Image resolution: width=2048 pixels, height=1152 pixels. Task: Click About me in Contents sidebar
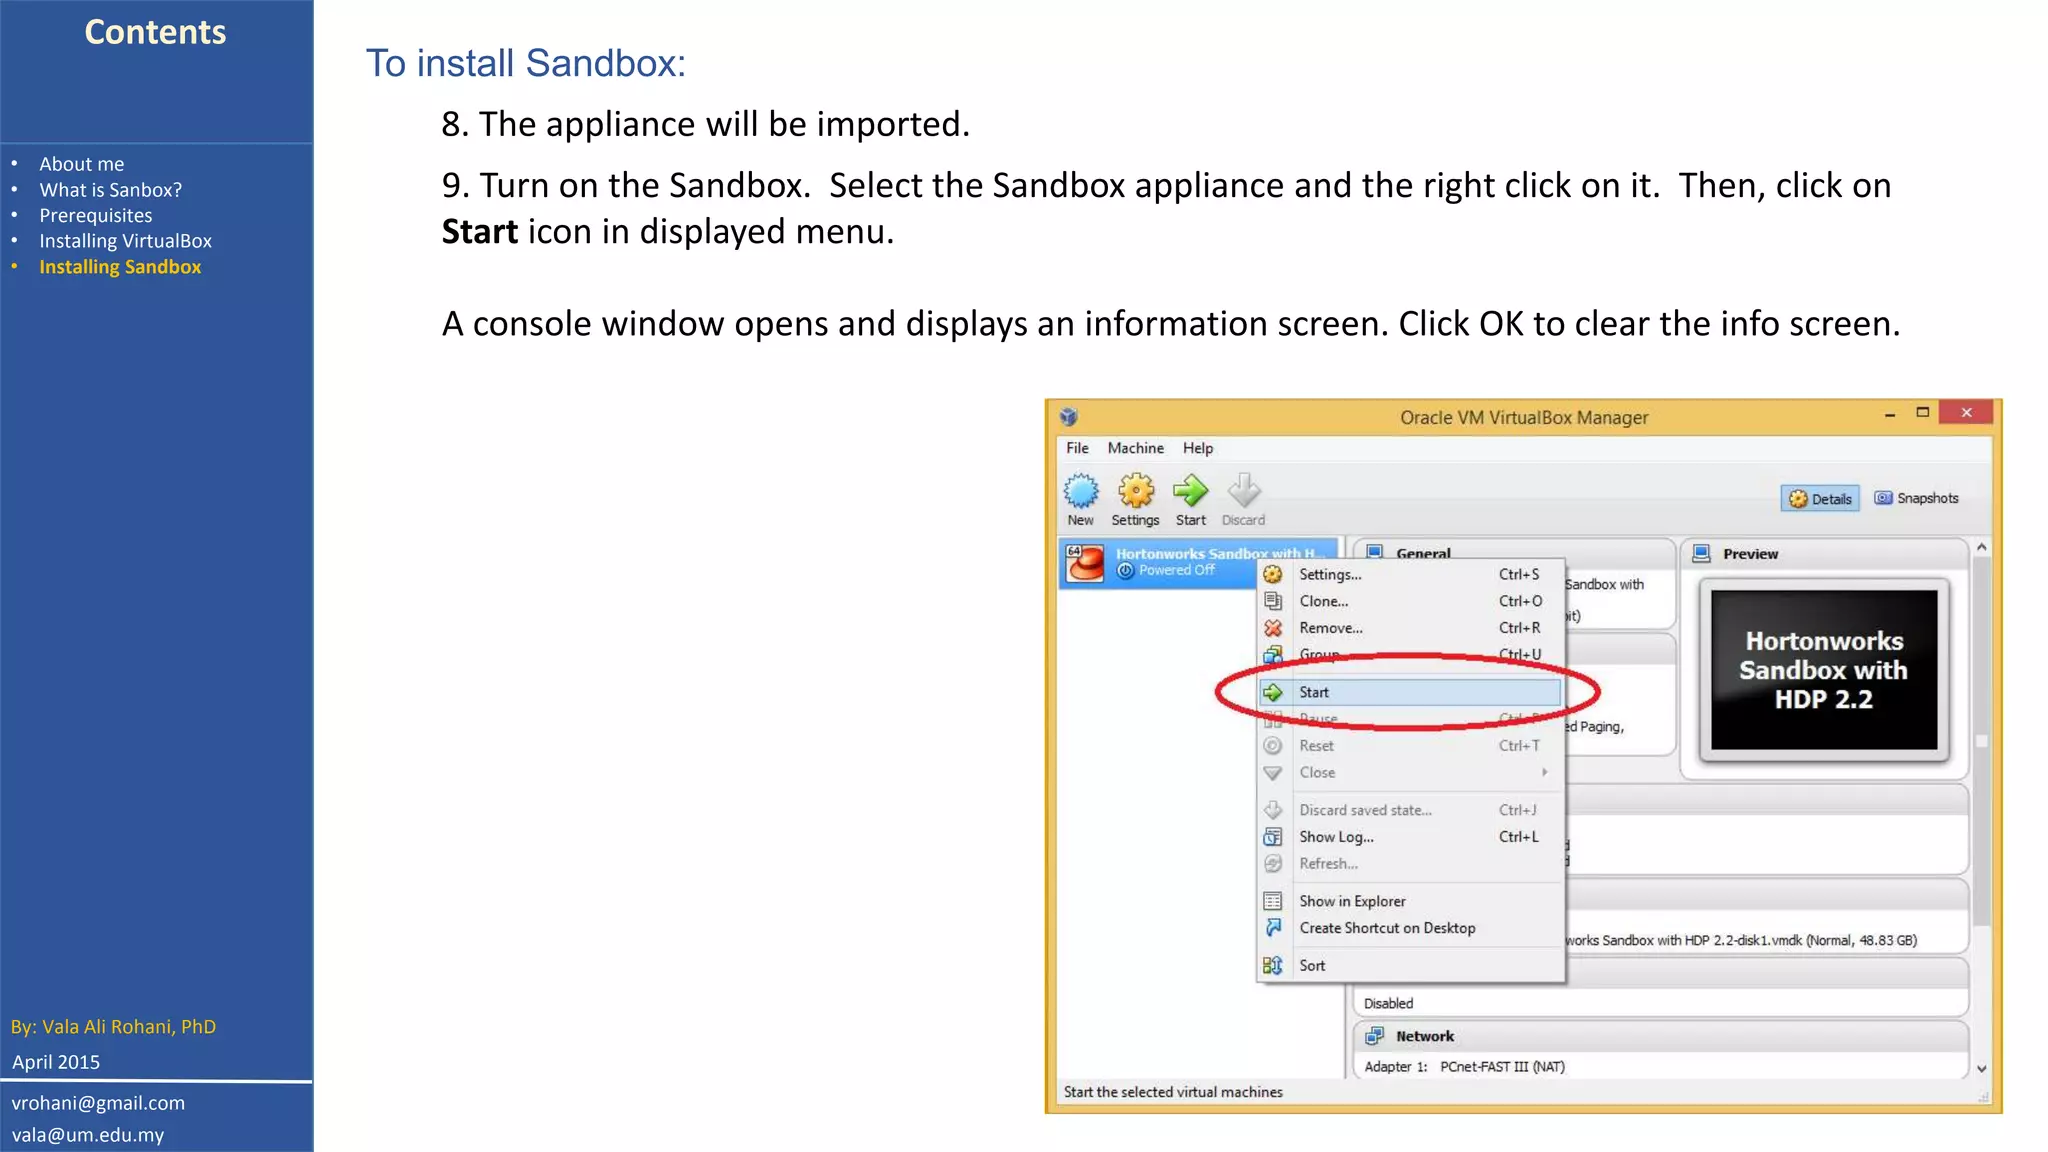click(x=82, y=164)
